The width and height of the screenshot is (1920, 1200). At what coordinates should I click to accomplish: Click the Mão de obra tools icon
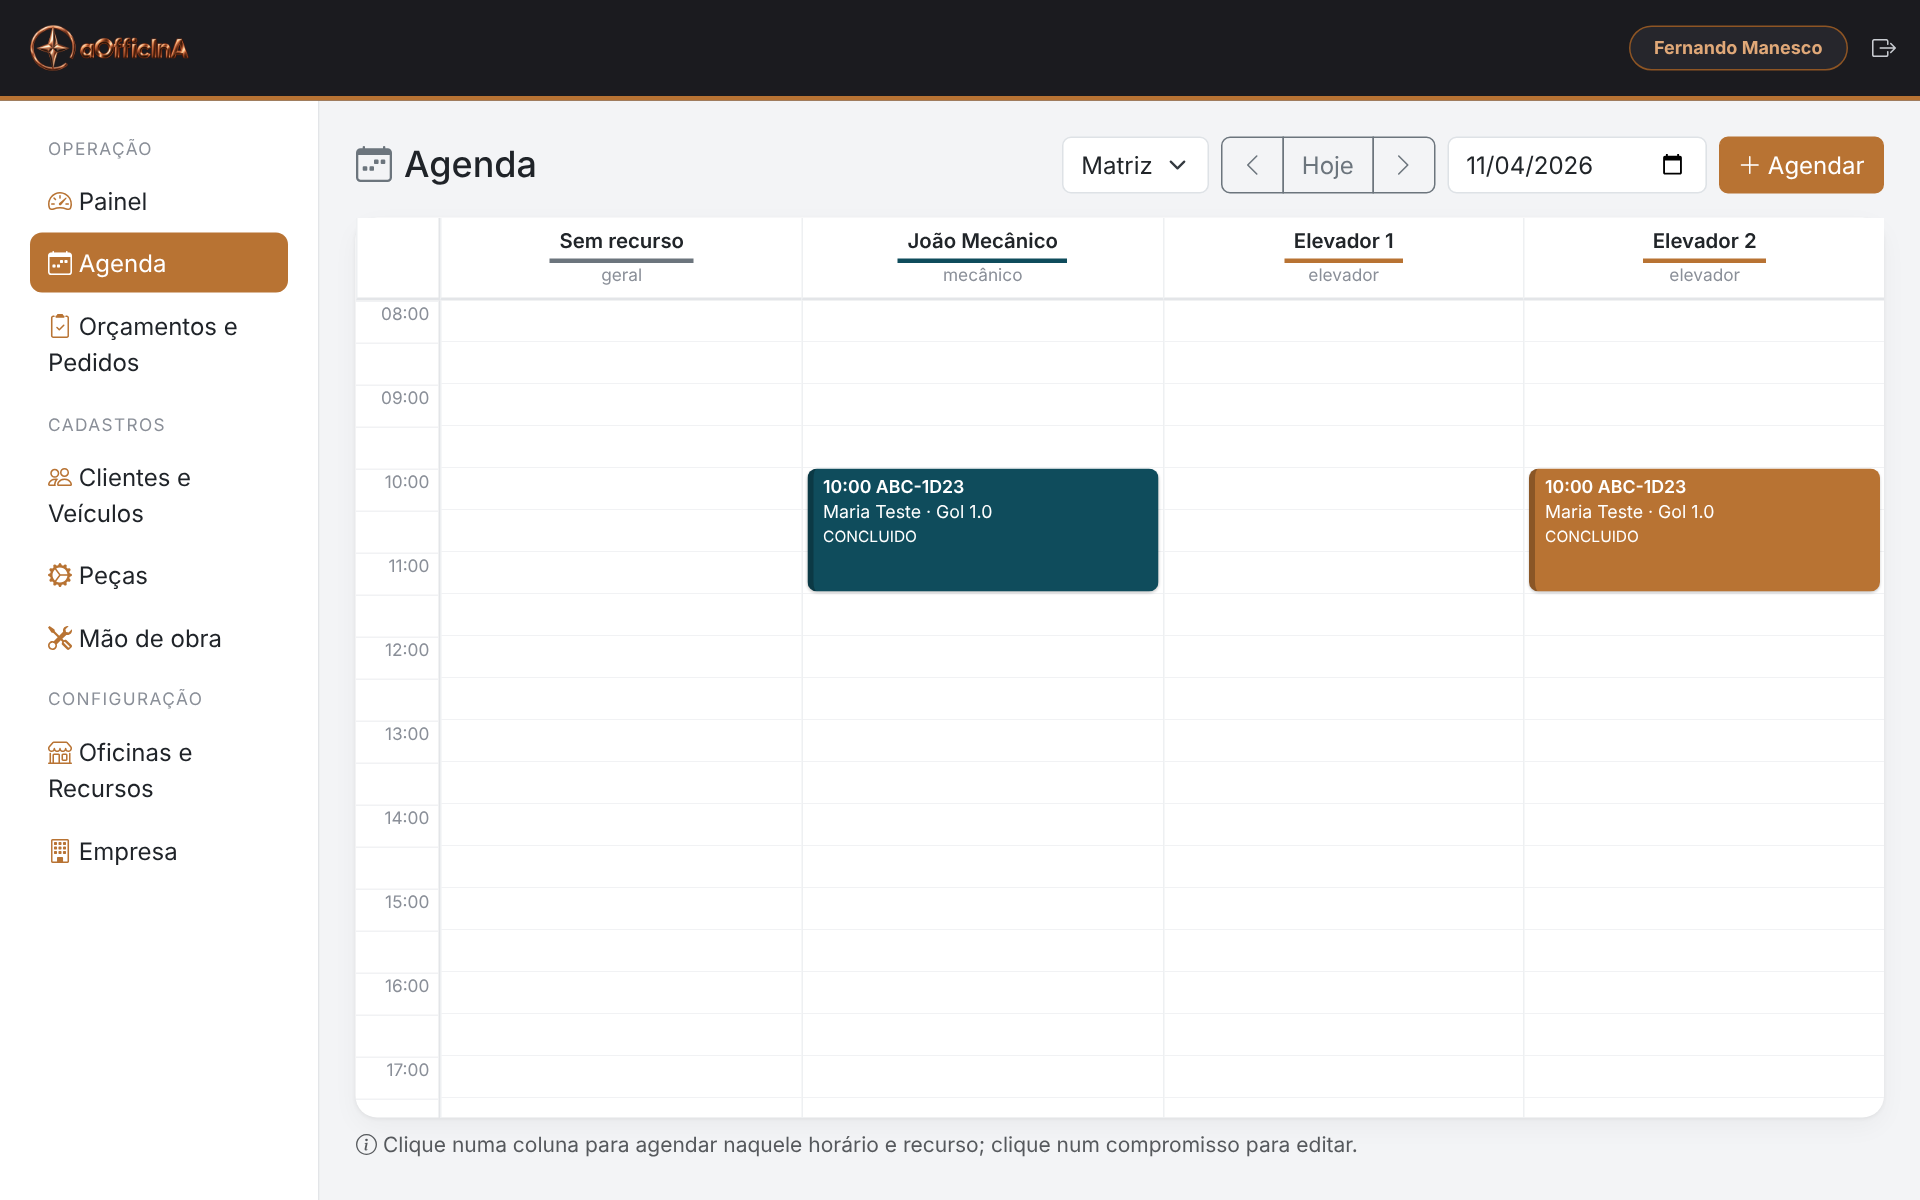click(60, 638)
